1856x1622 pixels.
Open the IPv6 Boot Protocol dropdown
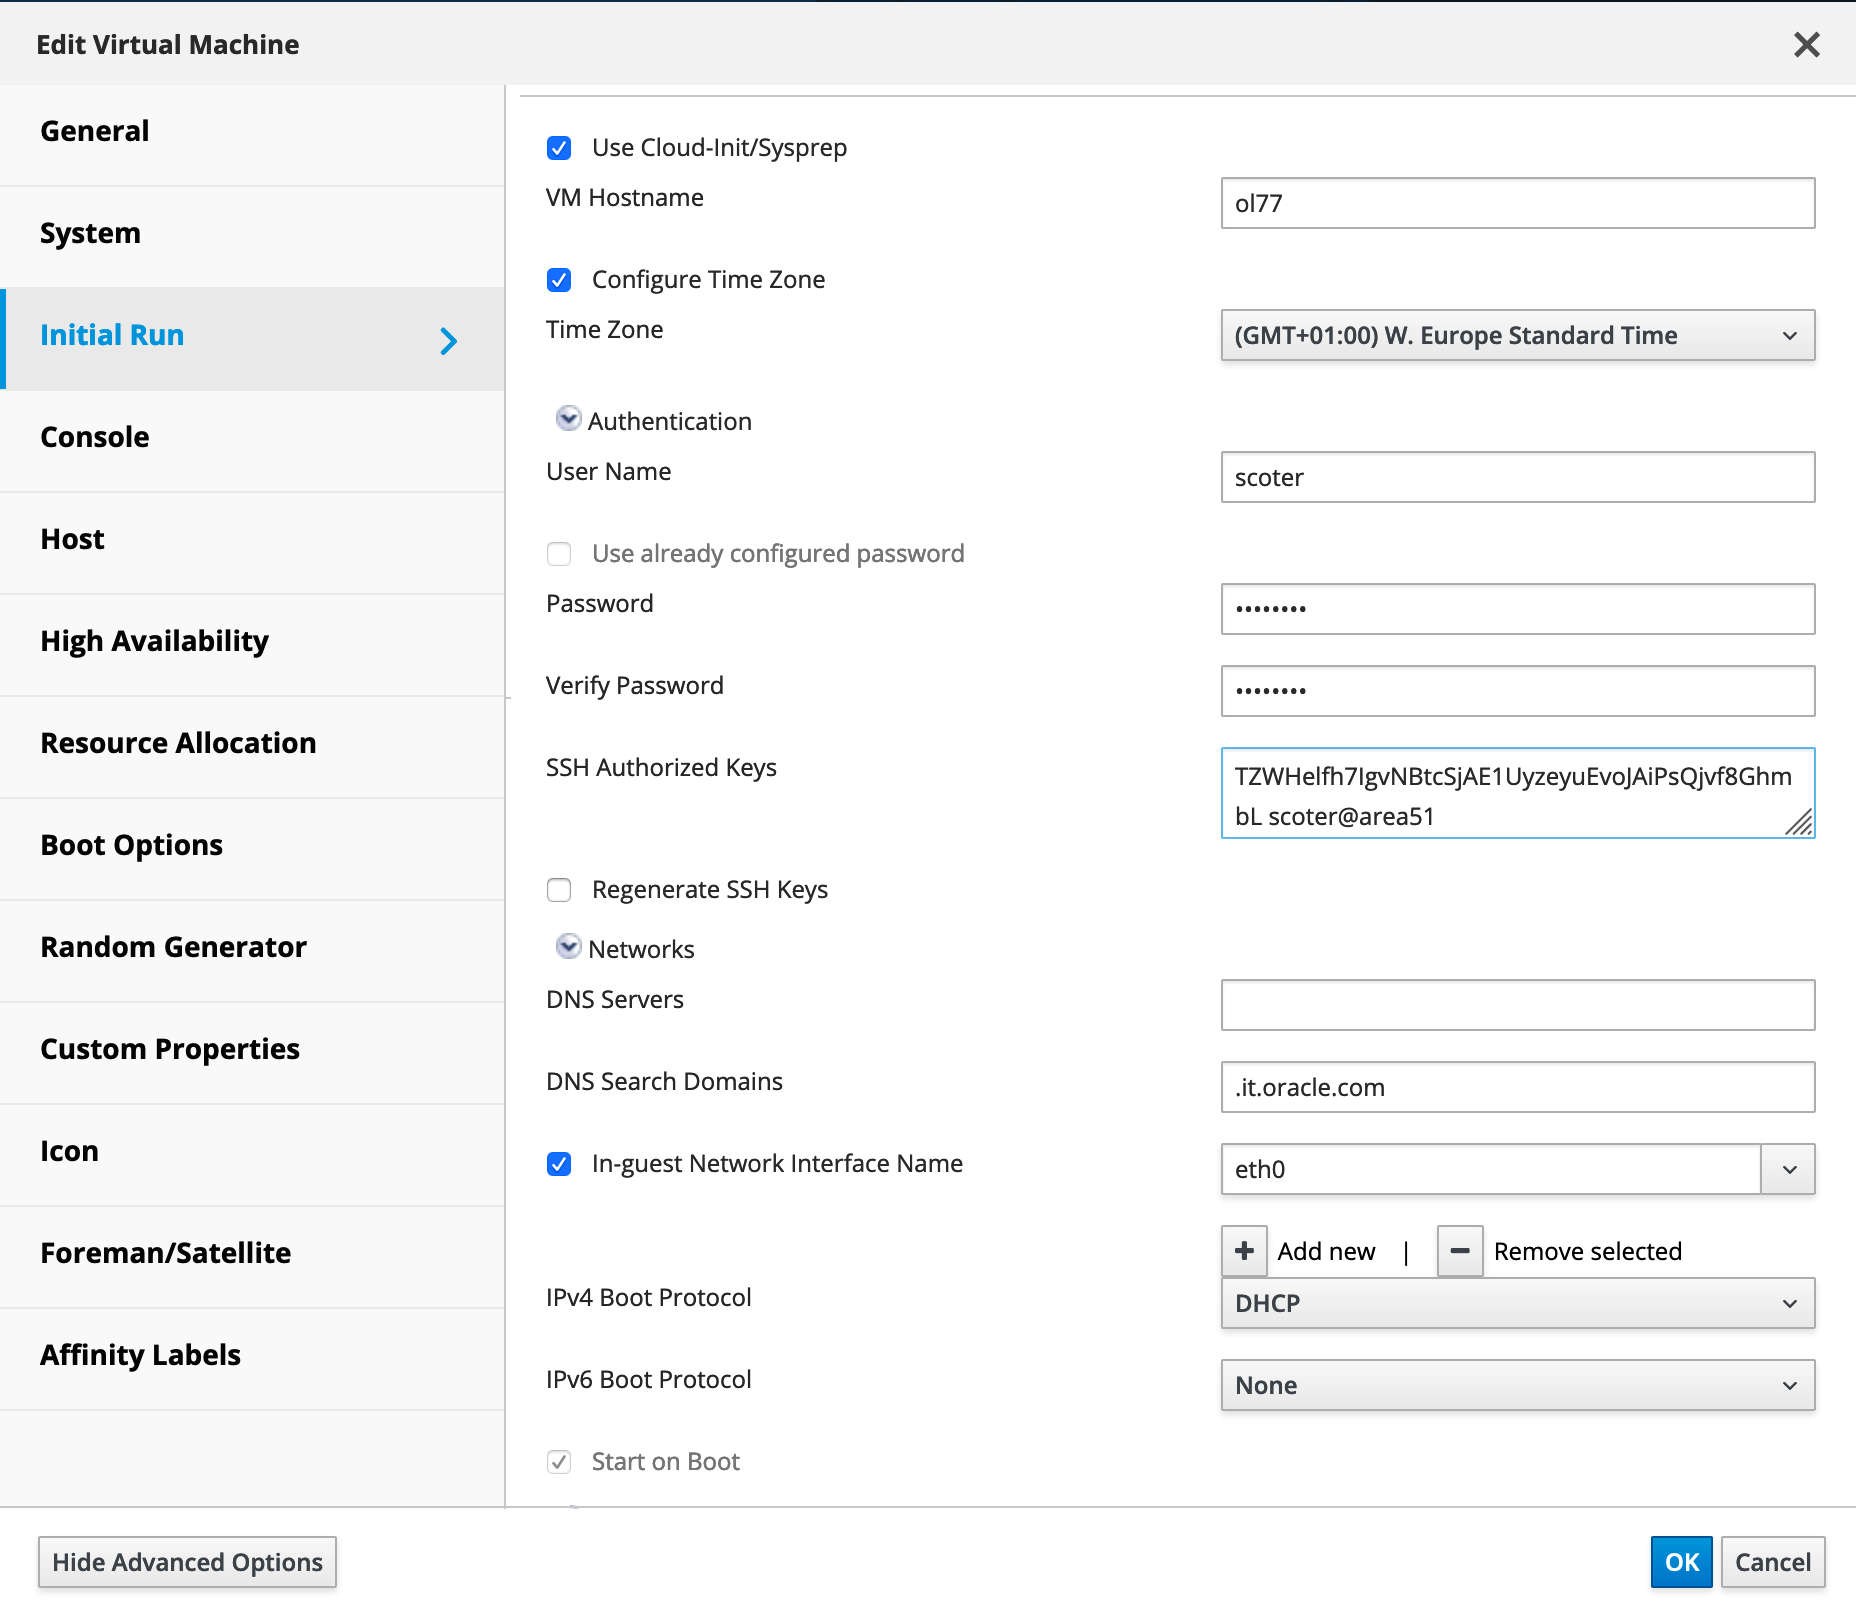click(1517, 1386)
